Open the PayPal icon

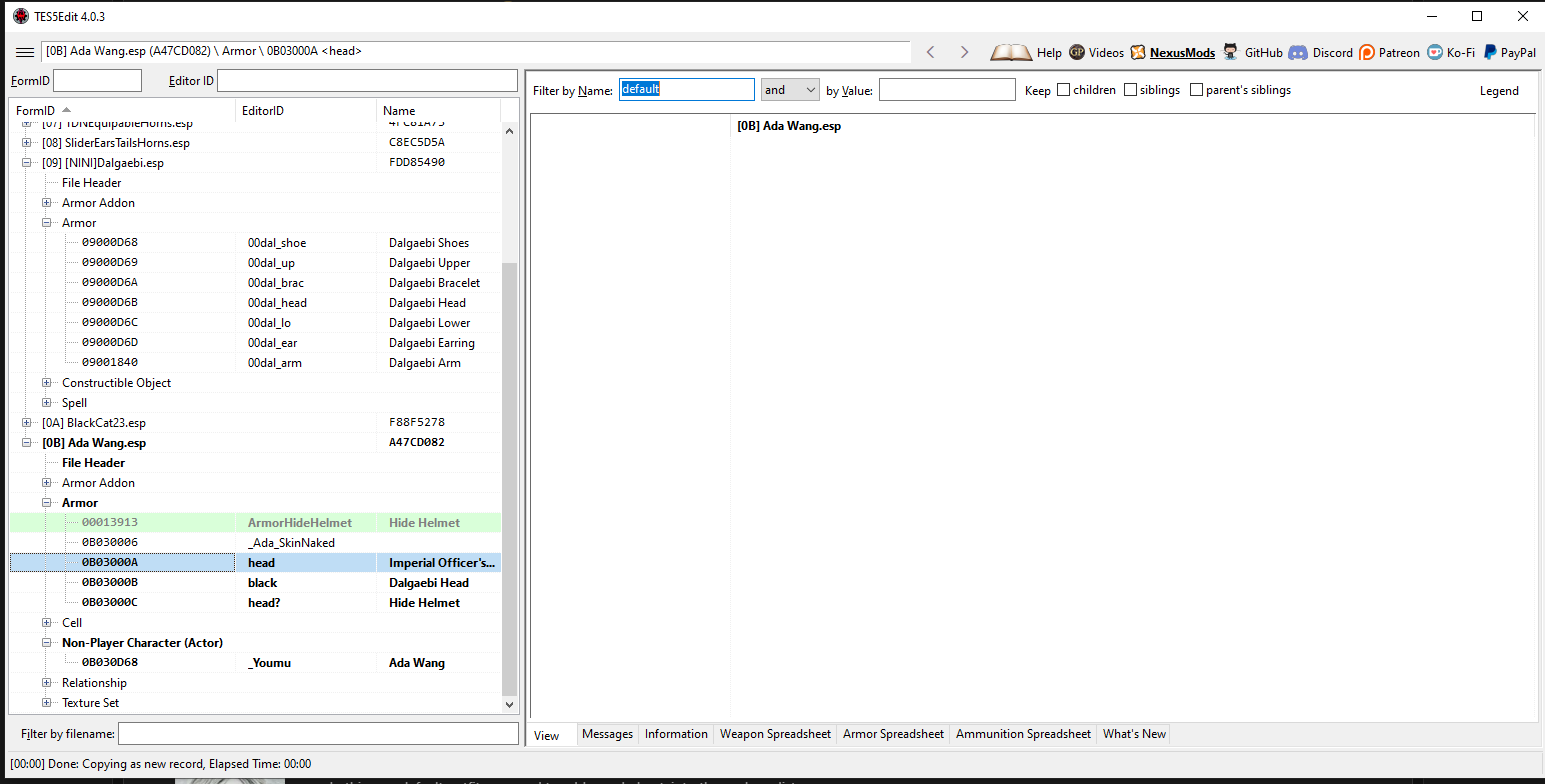click(1490, 52)
